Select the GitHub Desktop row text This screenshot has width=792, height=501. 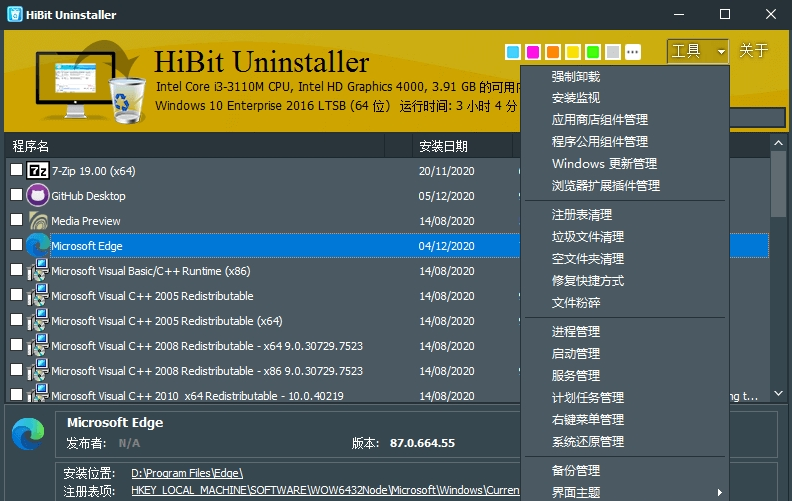88,196
